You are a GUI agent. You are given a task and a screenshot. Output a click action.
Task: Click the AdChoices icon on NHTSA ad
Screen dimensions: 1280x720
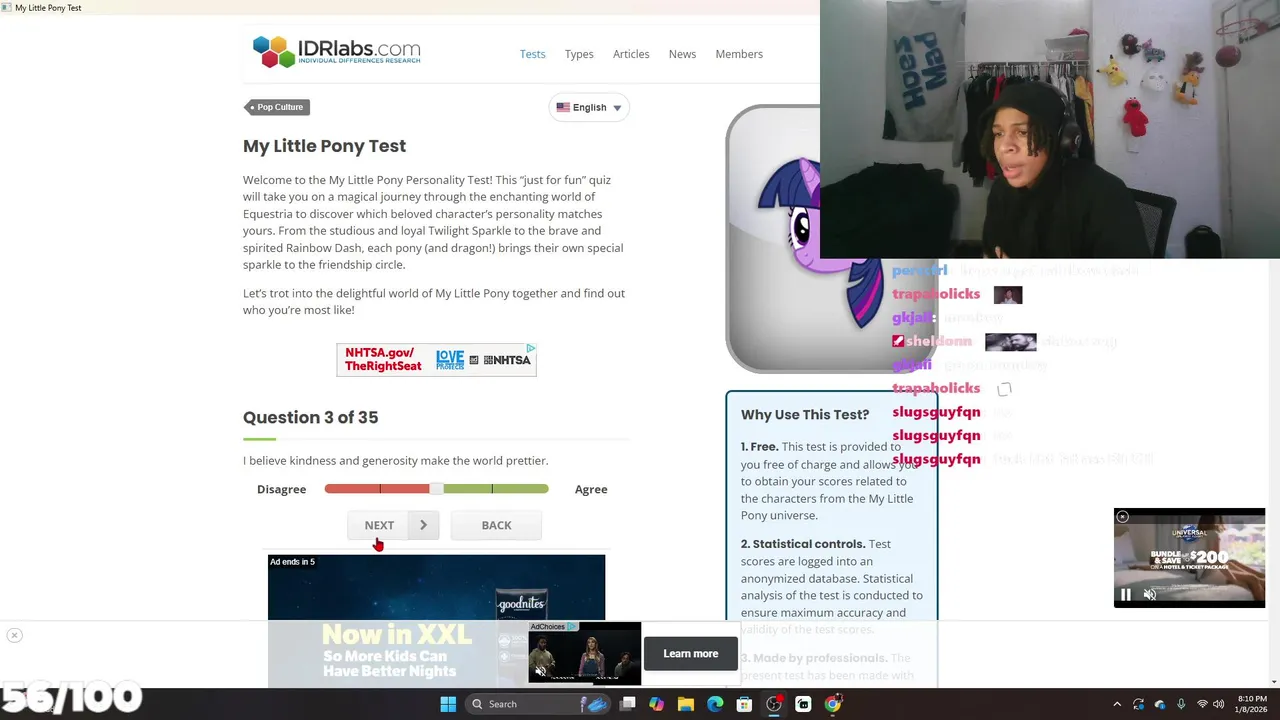[x=530, y=349]
